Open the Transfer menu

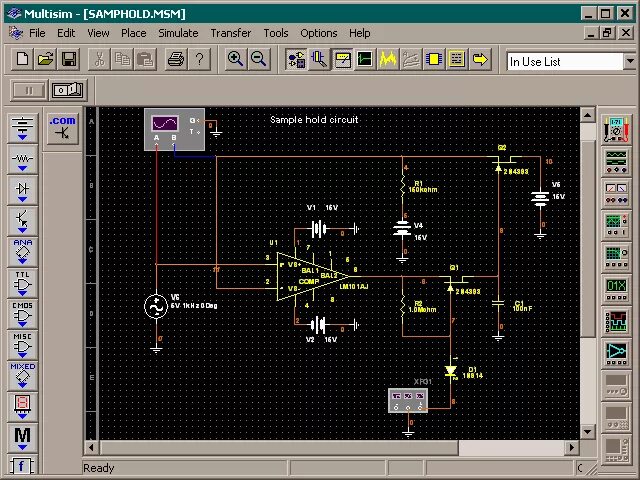pyautogui.click(x=231, y=33)
